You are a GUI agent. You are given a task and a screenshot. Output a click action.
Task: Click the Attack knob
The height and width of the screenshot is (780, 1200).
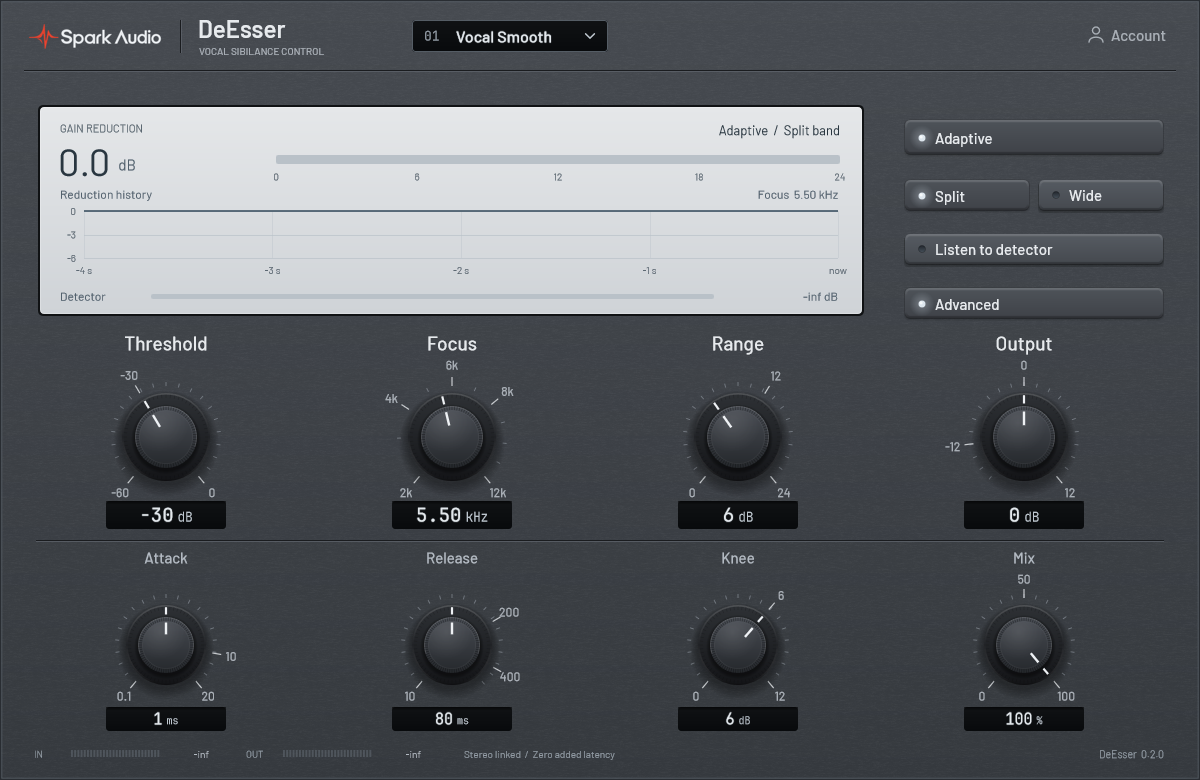coord(166,645)
